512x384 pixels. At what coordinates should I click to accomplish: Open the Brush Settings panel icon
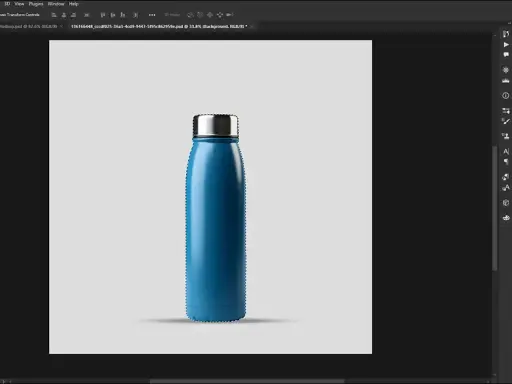tap(506, 110)
